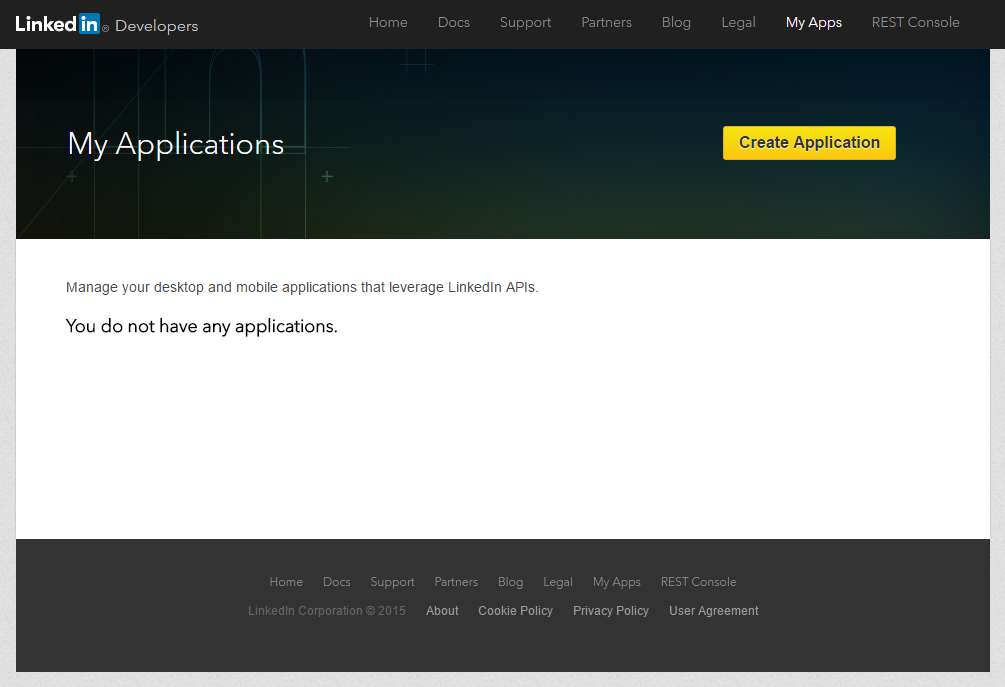Viewport: 1005px width, 687px height.
Task: View the Privacy Policy link
Action: [611, 611]
